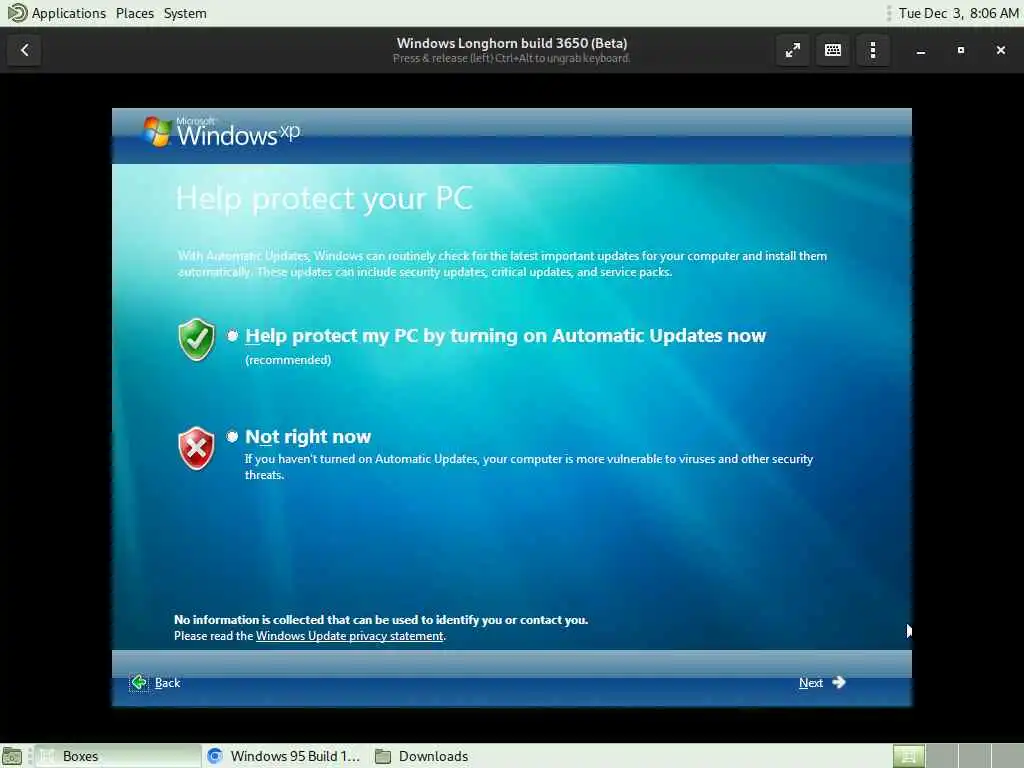1024x768 pixels.
Task: Switch to Downloads taskbar item
Action: [423, 756]
